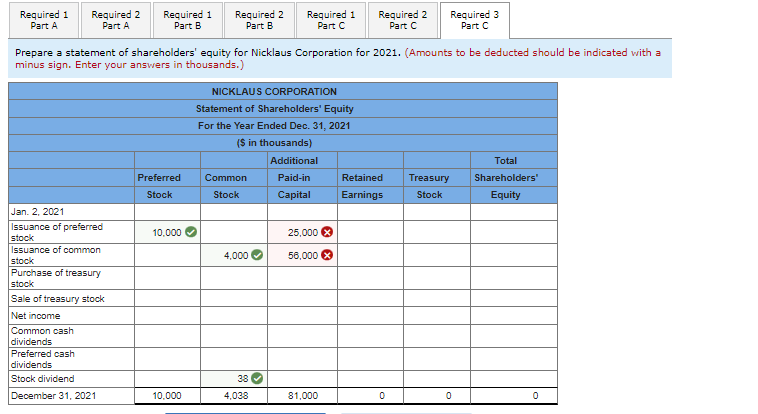This screenshot has height=414, width=758.
Task: Open the Required 1 Part C tab
Action: (331, 20)
